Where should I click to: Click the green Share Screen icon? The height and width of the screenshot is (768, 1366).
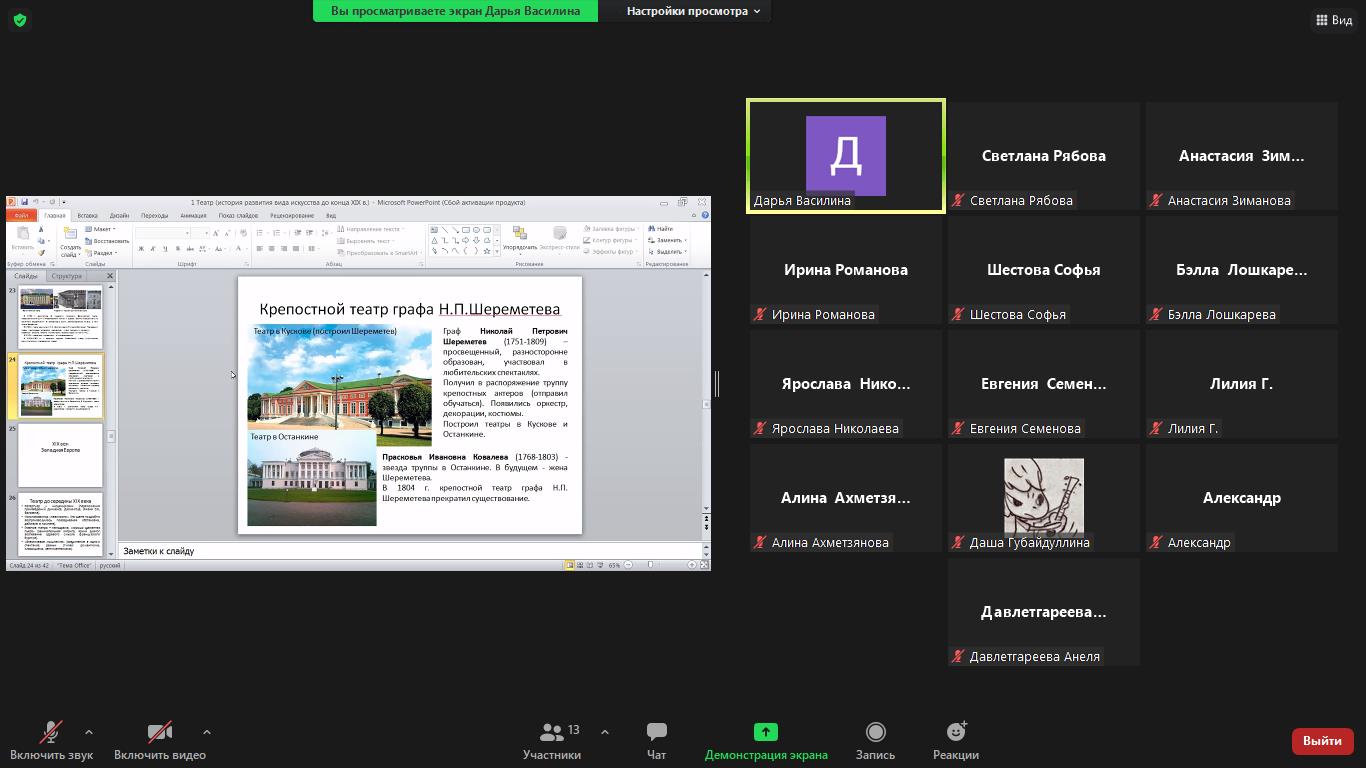pyautogui.click(x=765, y=733)
